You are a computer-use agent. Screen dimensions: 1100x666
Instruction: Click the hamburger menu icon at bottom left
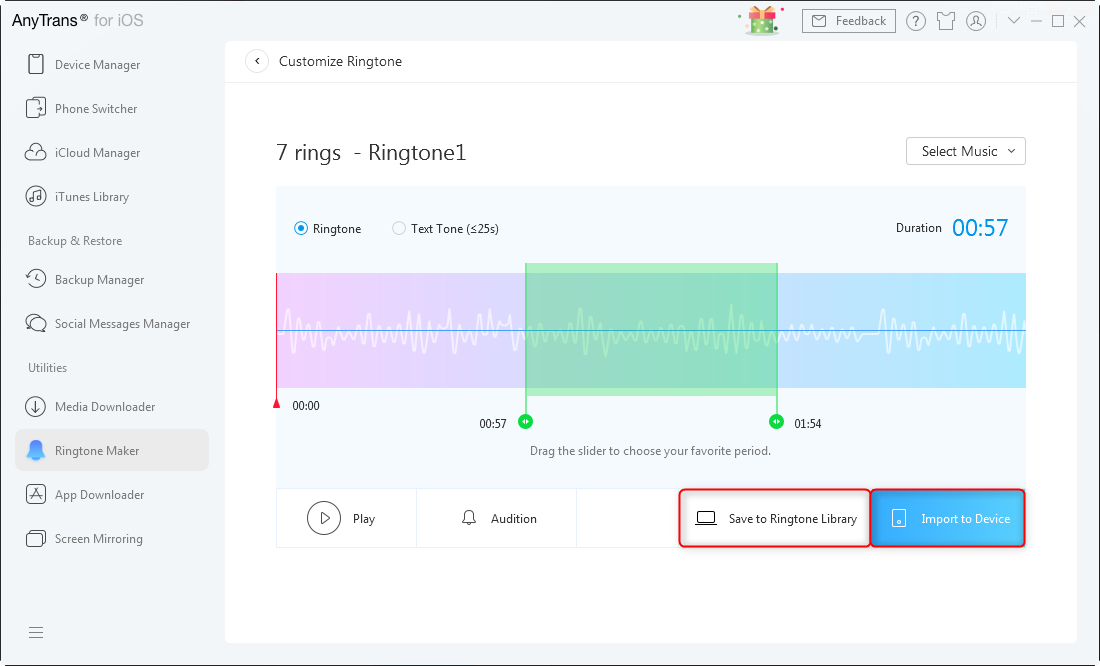pyautogui.click(x=36, y=632)
